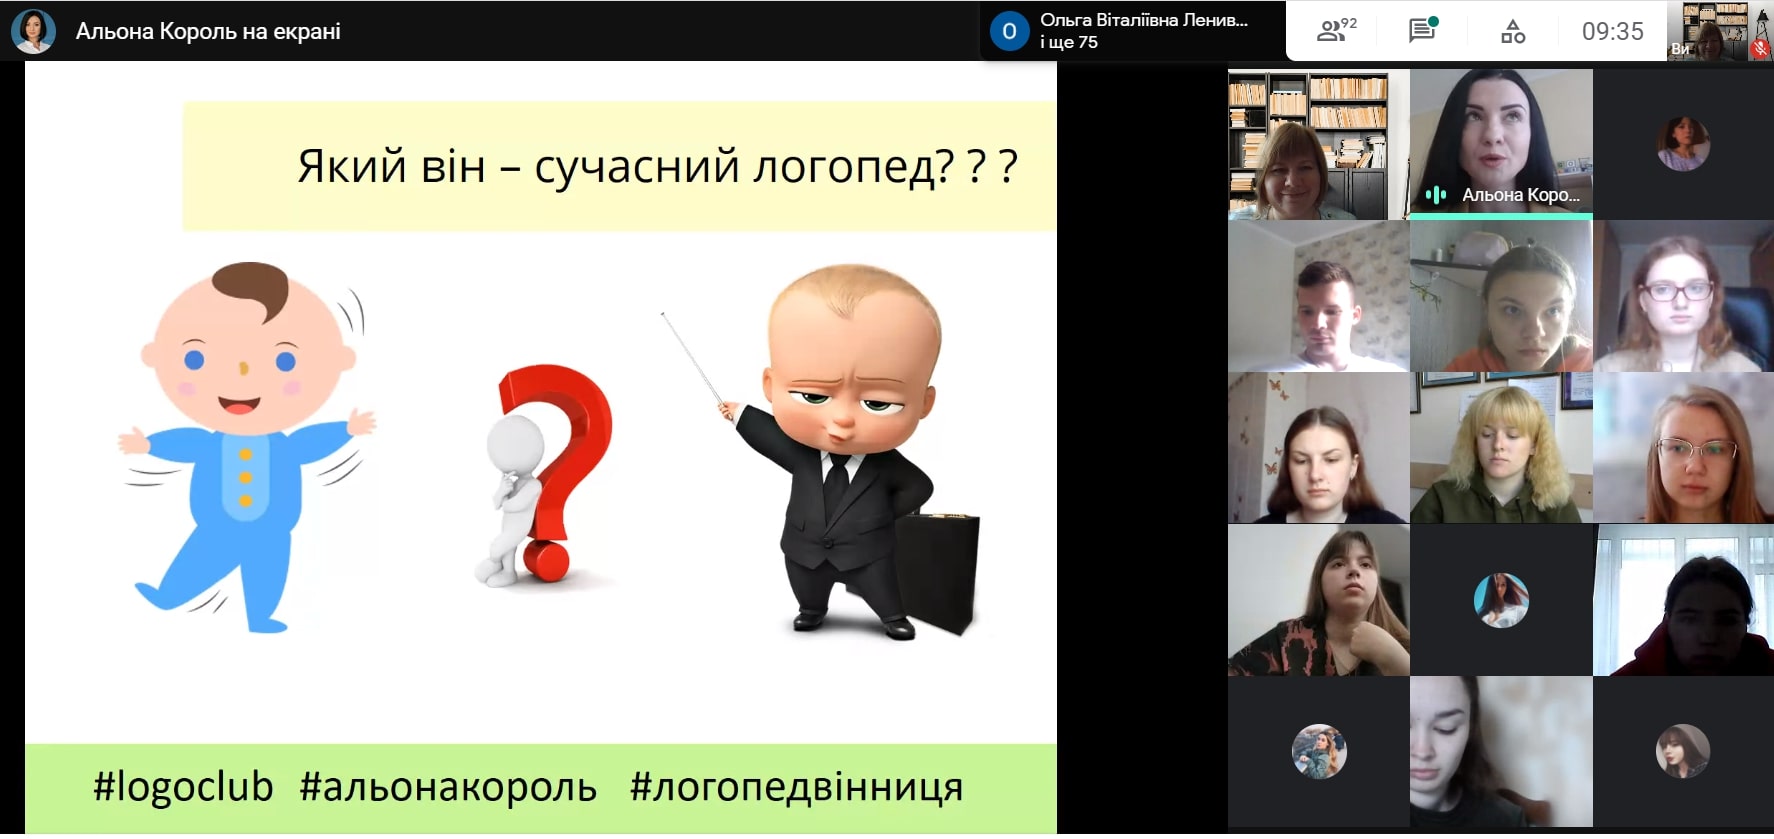
Task: Select the video tile with bookshelves background
Action: coord(1318,145)
